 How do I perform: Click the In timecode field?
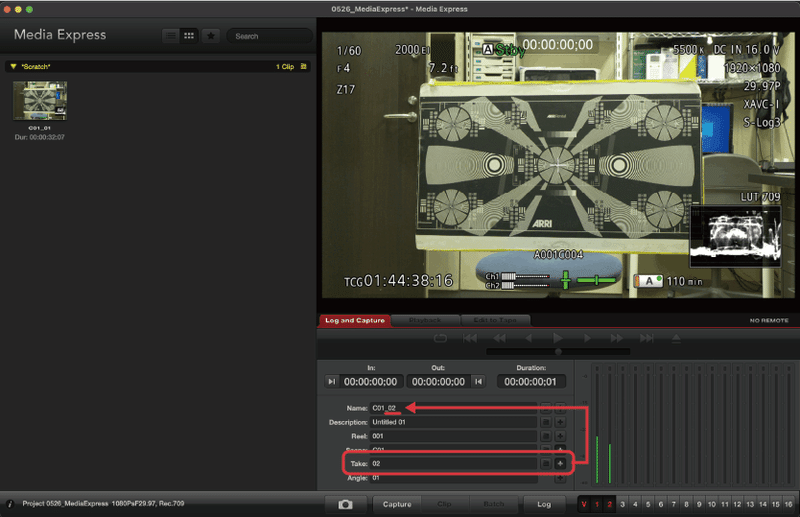click(x=370, y=382)
